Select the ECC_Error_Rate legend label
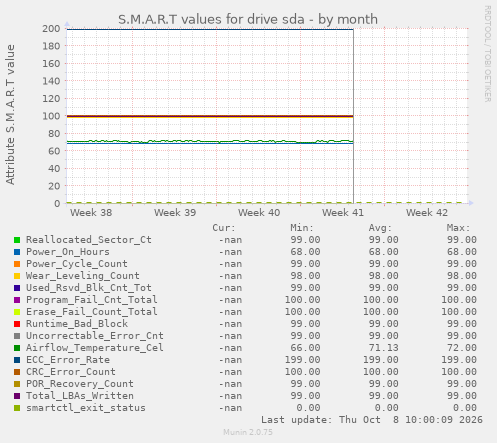 (x=68, y=360)
